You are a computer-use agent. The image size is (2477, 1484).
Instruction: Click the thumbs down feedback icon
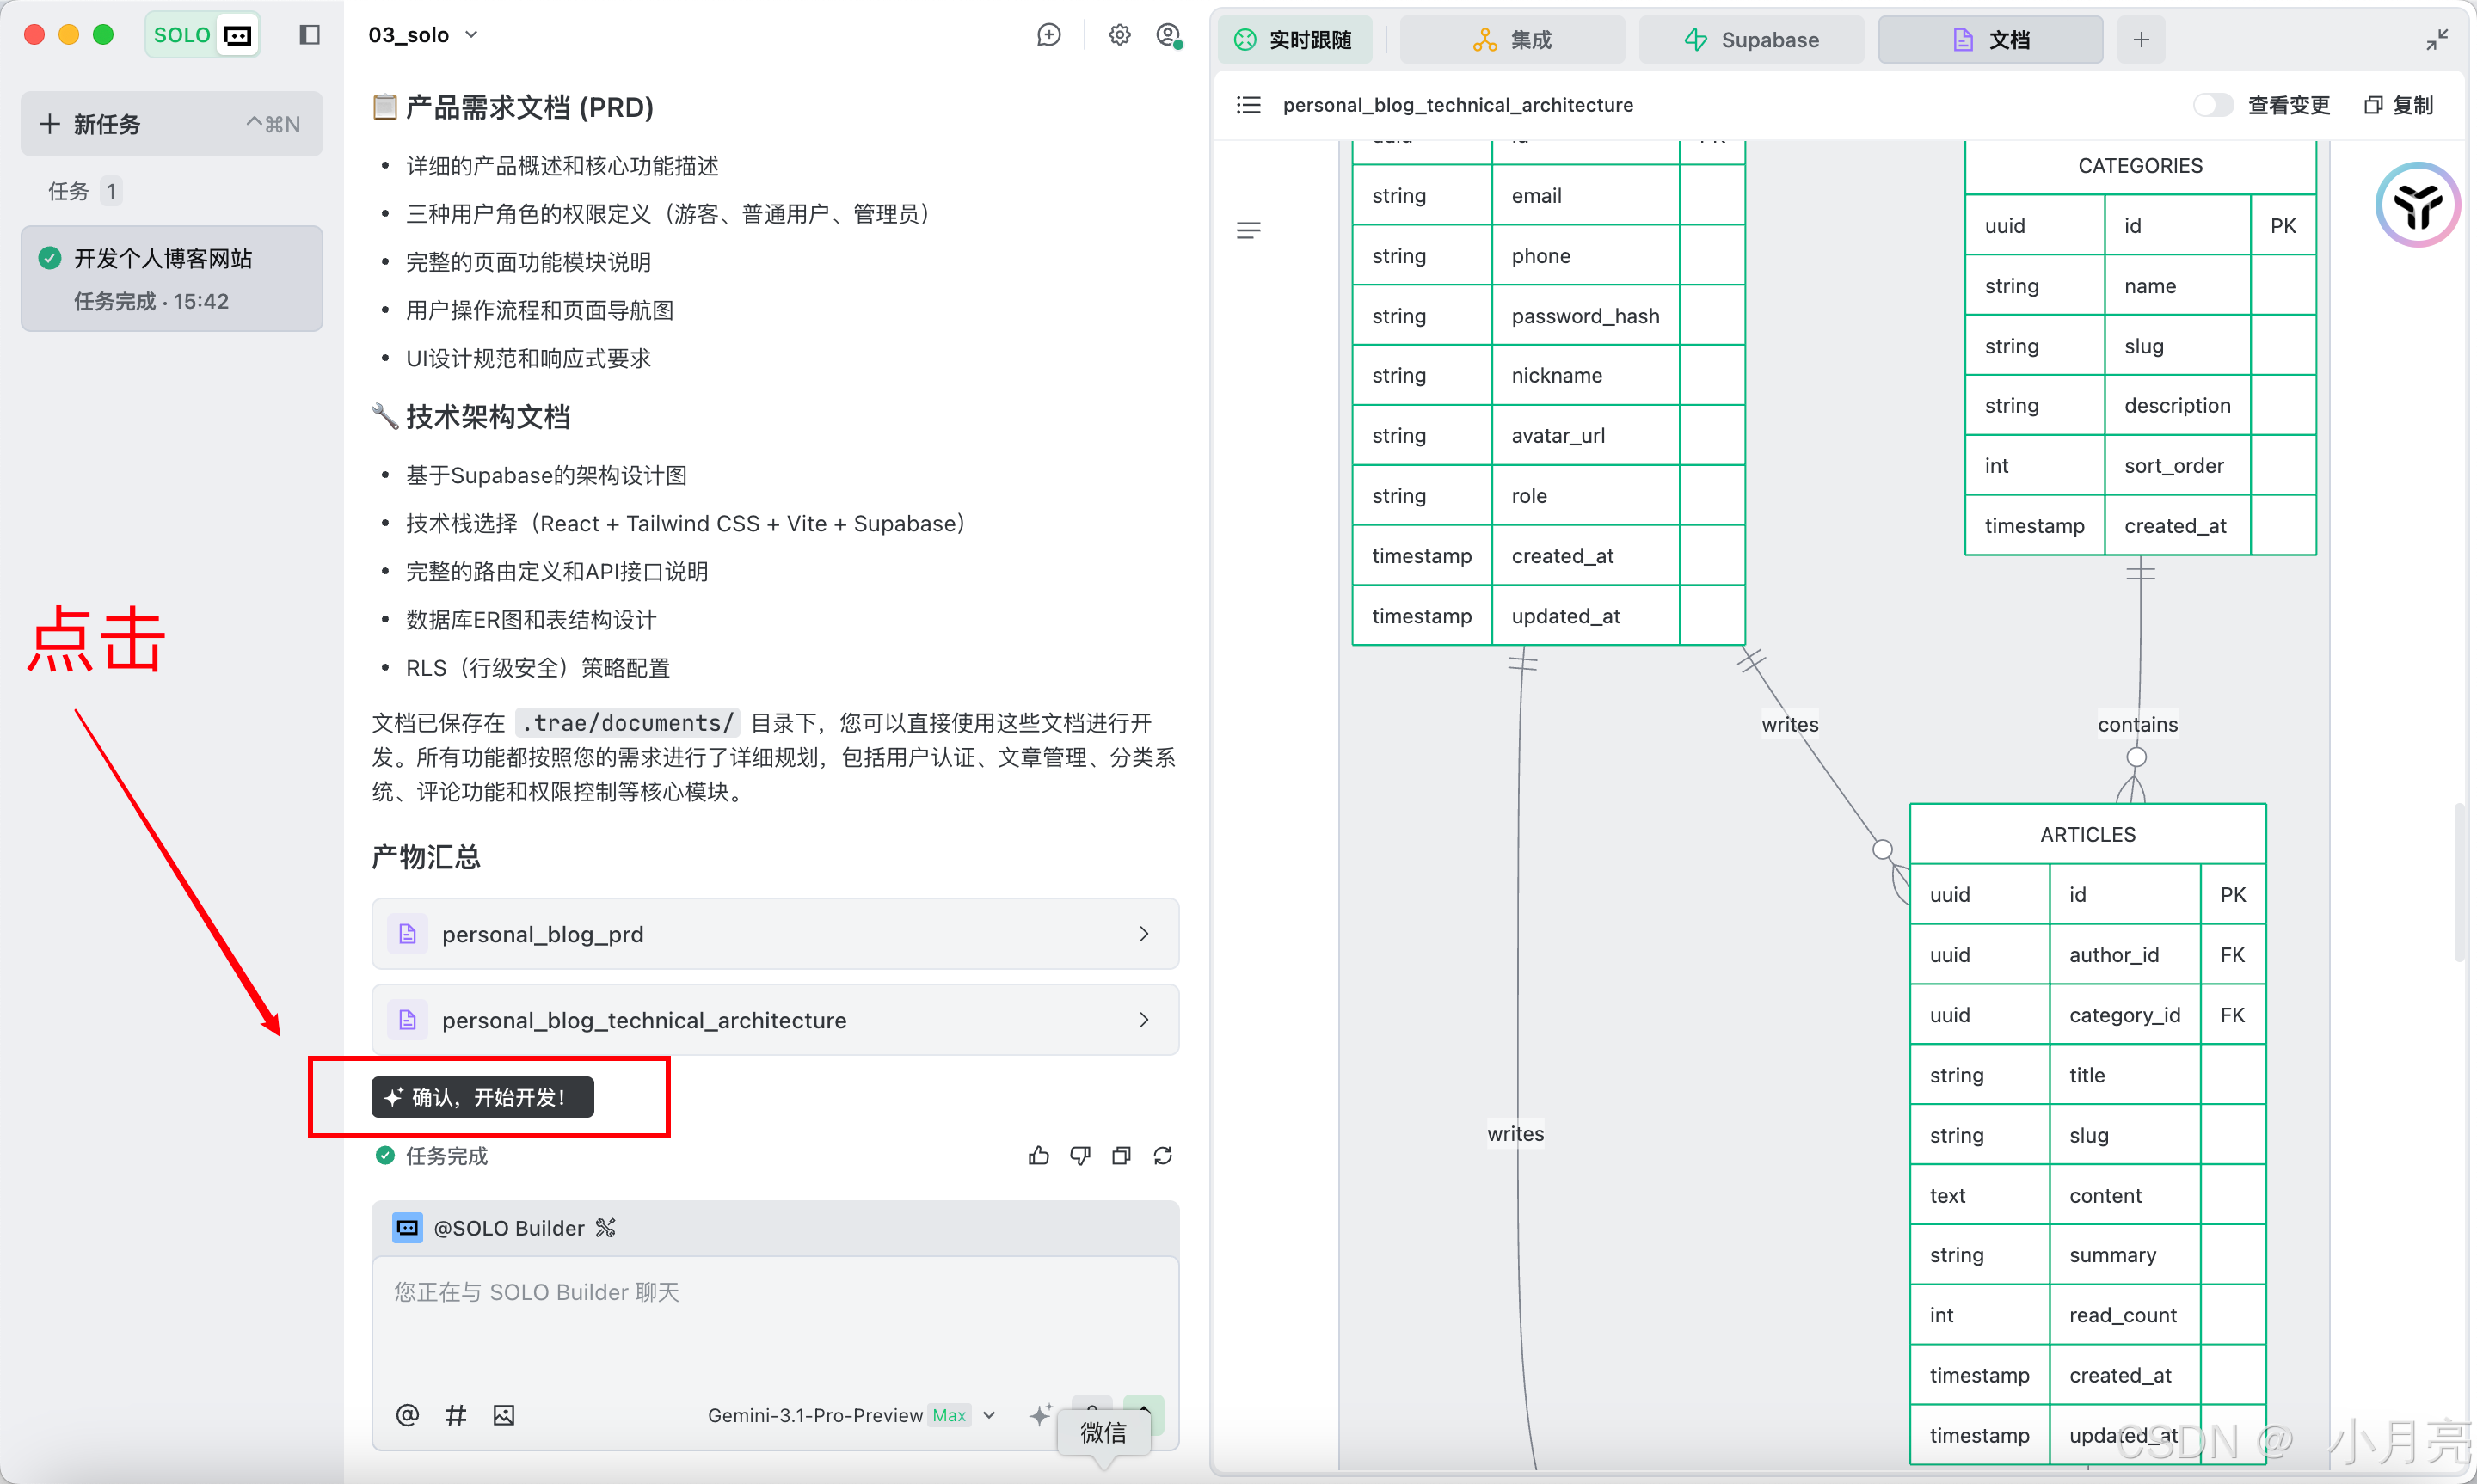click(1080, 1156)
